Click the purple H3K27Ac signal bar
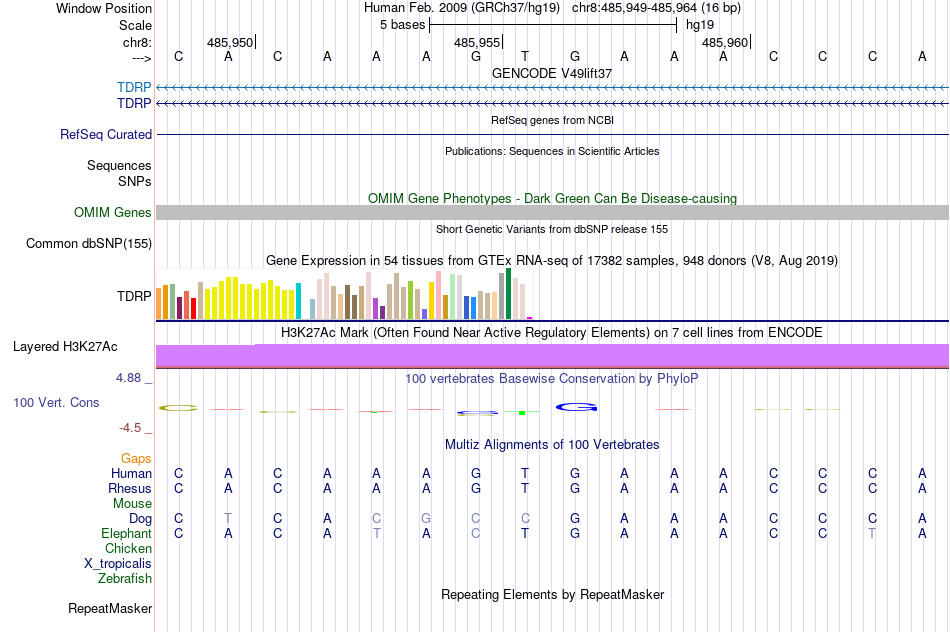This screenshot has width=950, height=632. [x=552, y=356]
